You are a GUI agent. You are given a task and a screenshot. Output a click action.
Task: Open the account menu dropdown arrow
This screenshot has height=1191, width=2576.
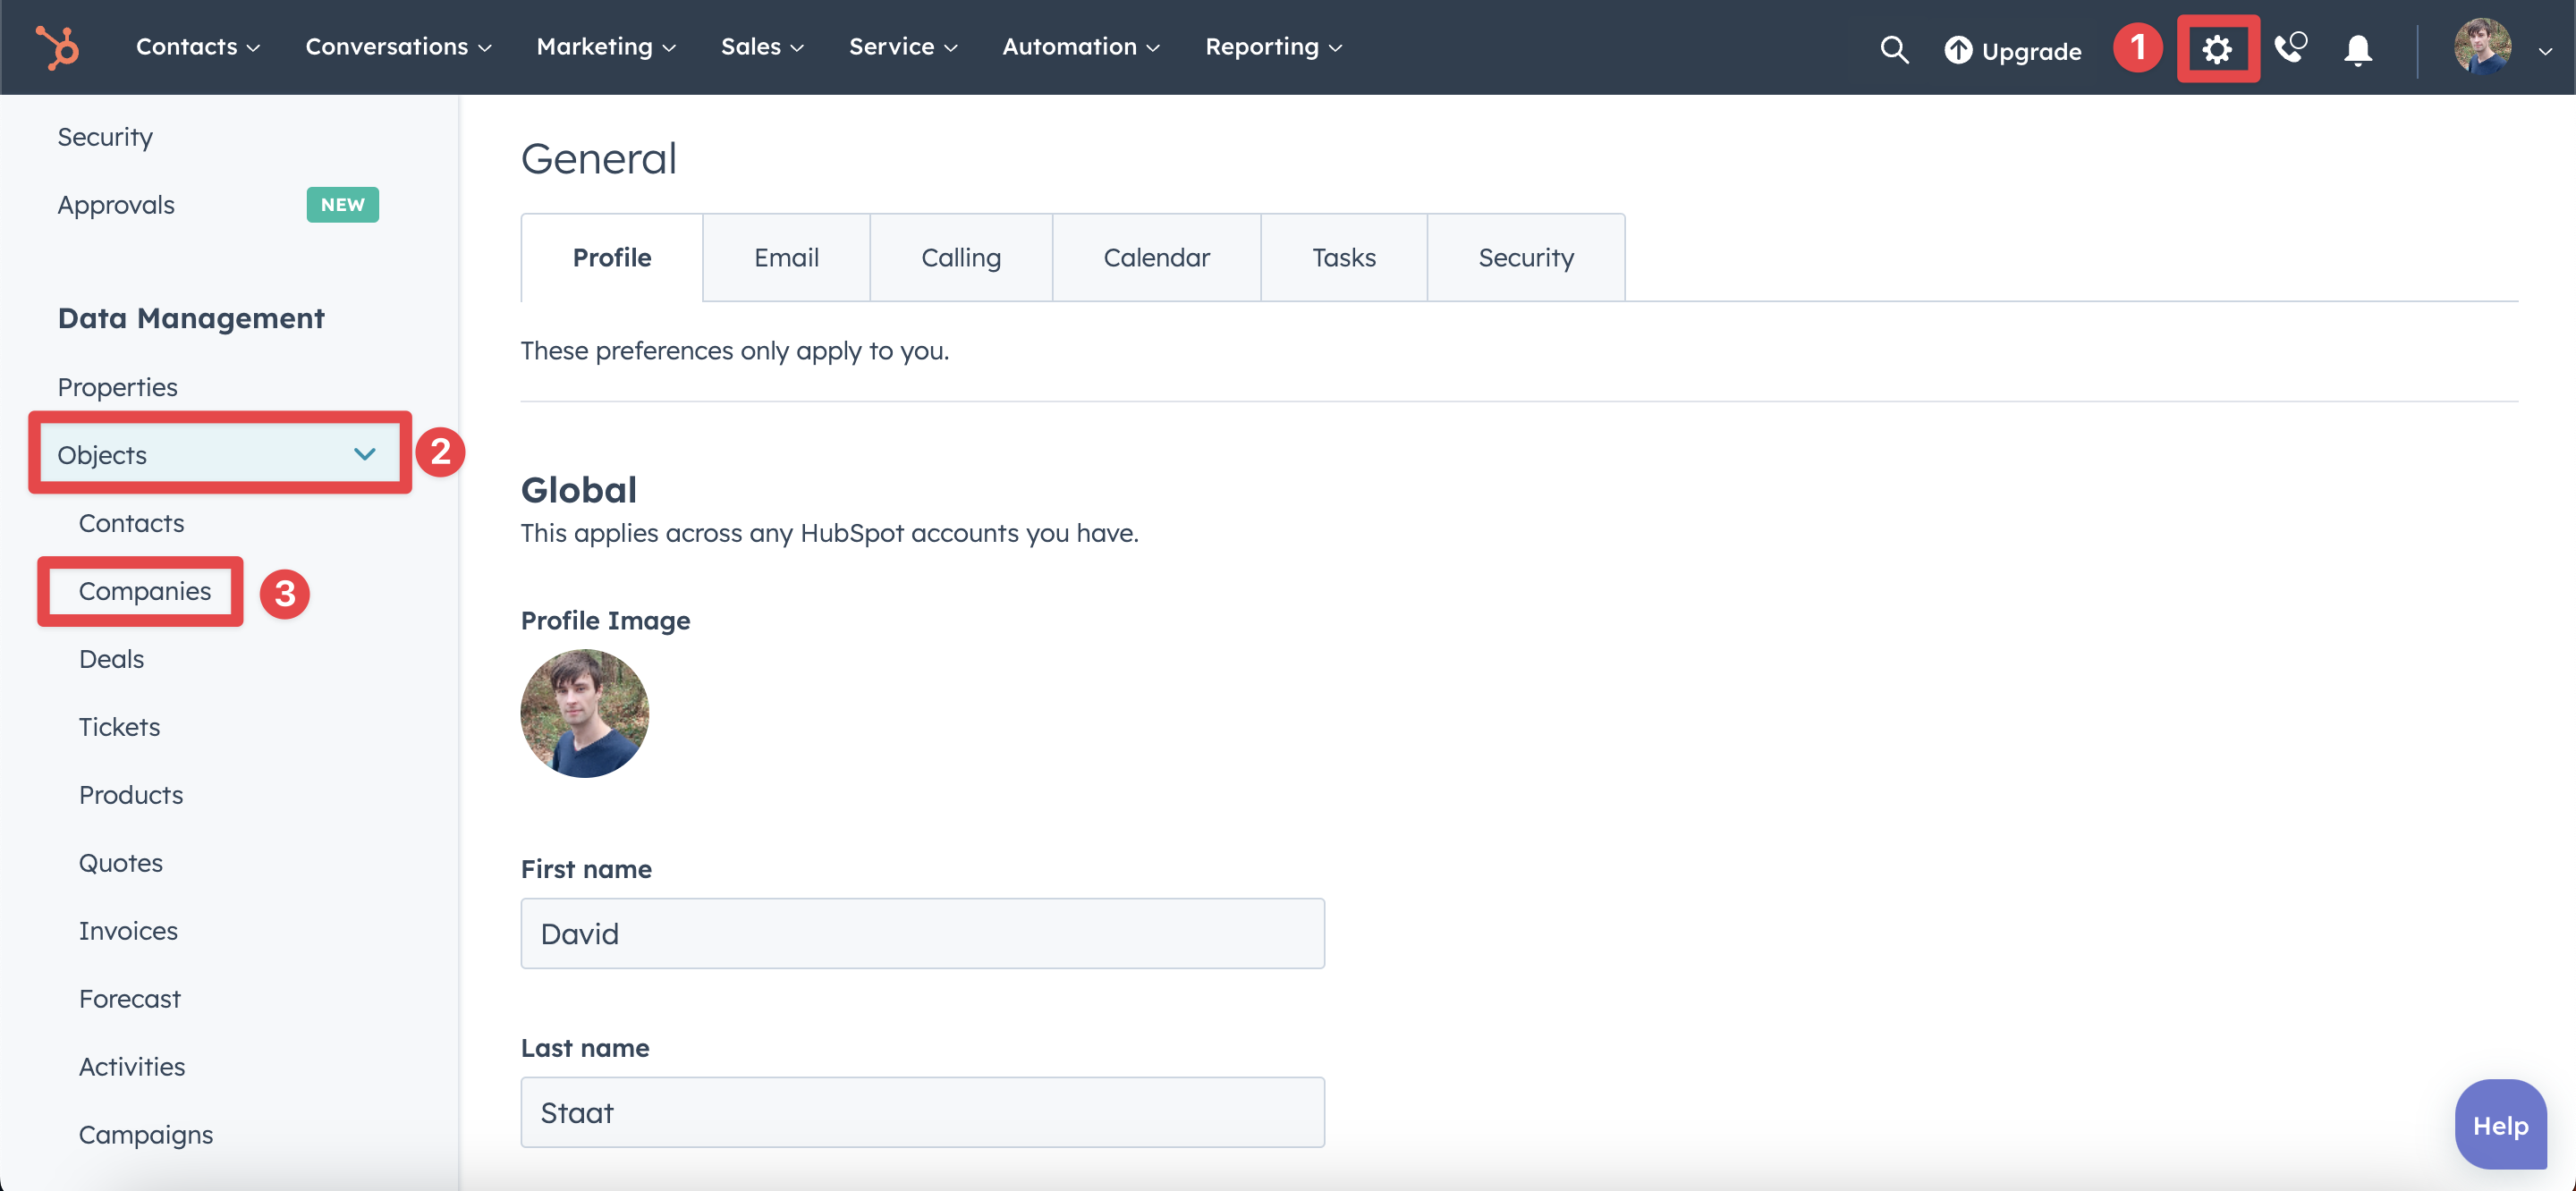[x=2544, y=50]
